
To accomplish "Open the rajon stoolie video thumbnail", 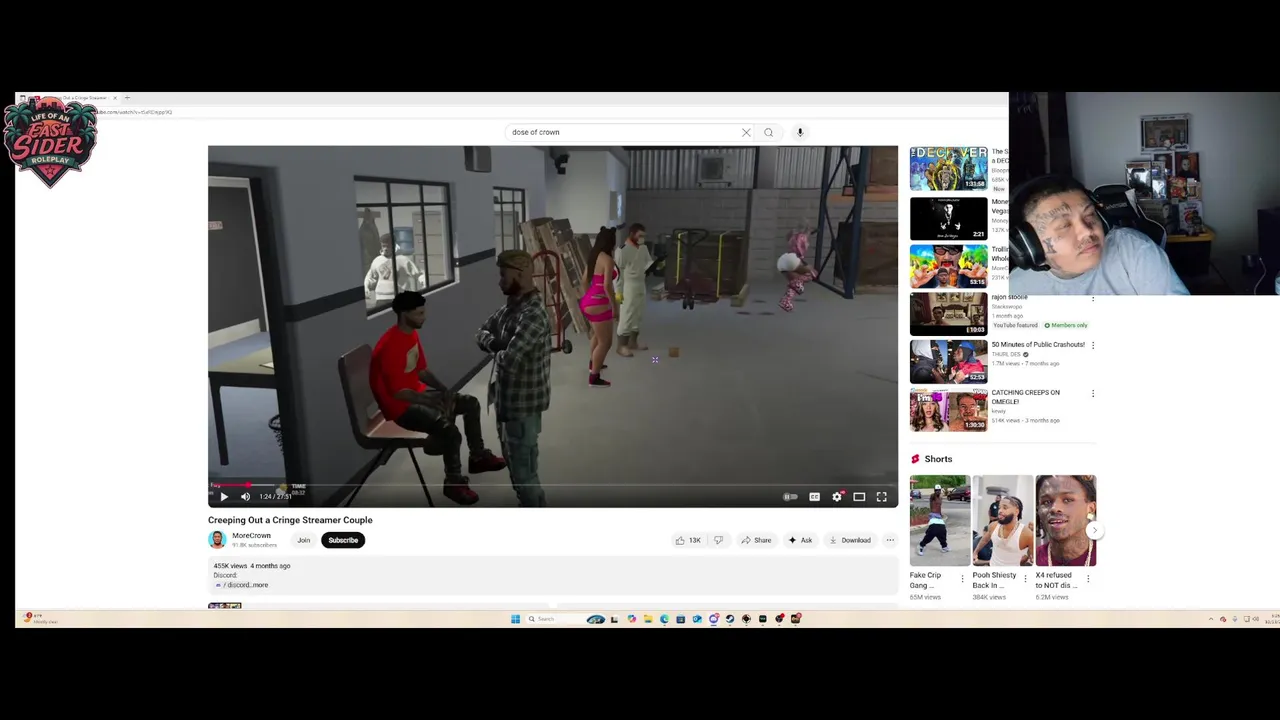I will 948,314.
